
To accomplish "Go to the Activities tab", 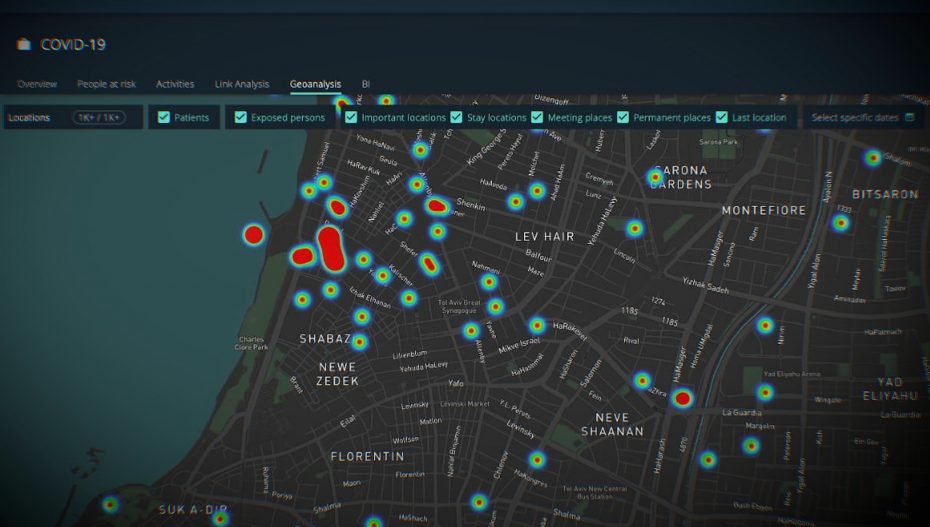I will pyautogui.click(x=175, y=84).
